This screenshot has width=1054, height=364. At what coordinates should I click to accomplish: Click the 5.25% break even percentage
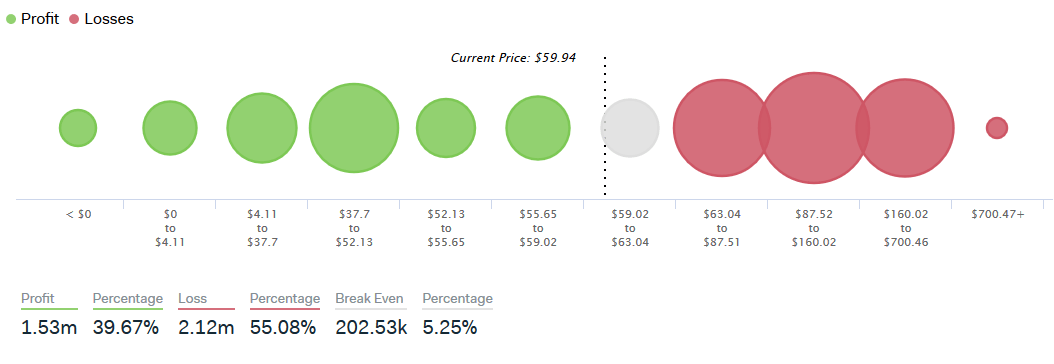click(450, 328)
